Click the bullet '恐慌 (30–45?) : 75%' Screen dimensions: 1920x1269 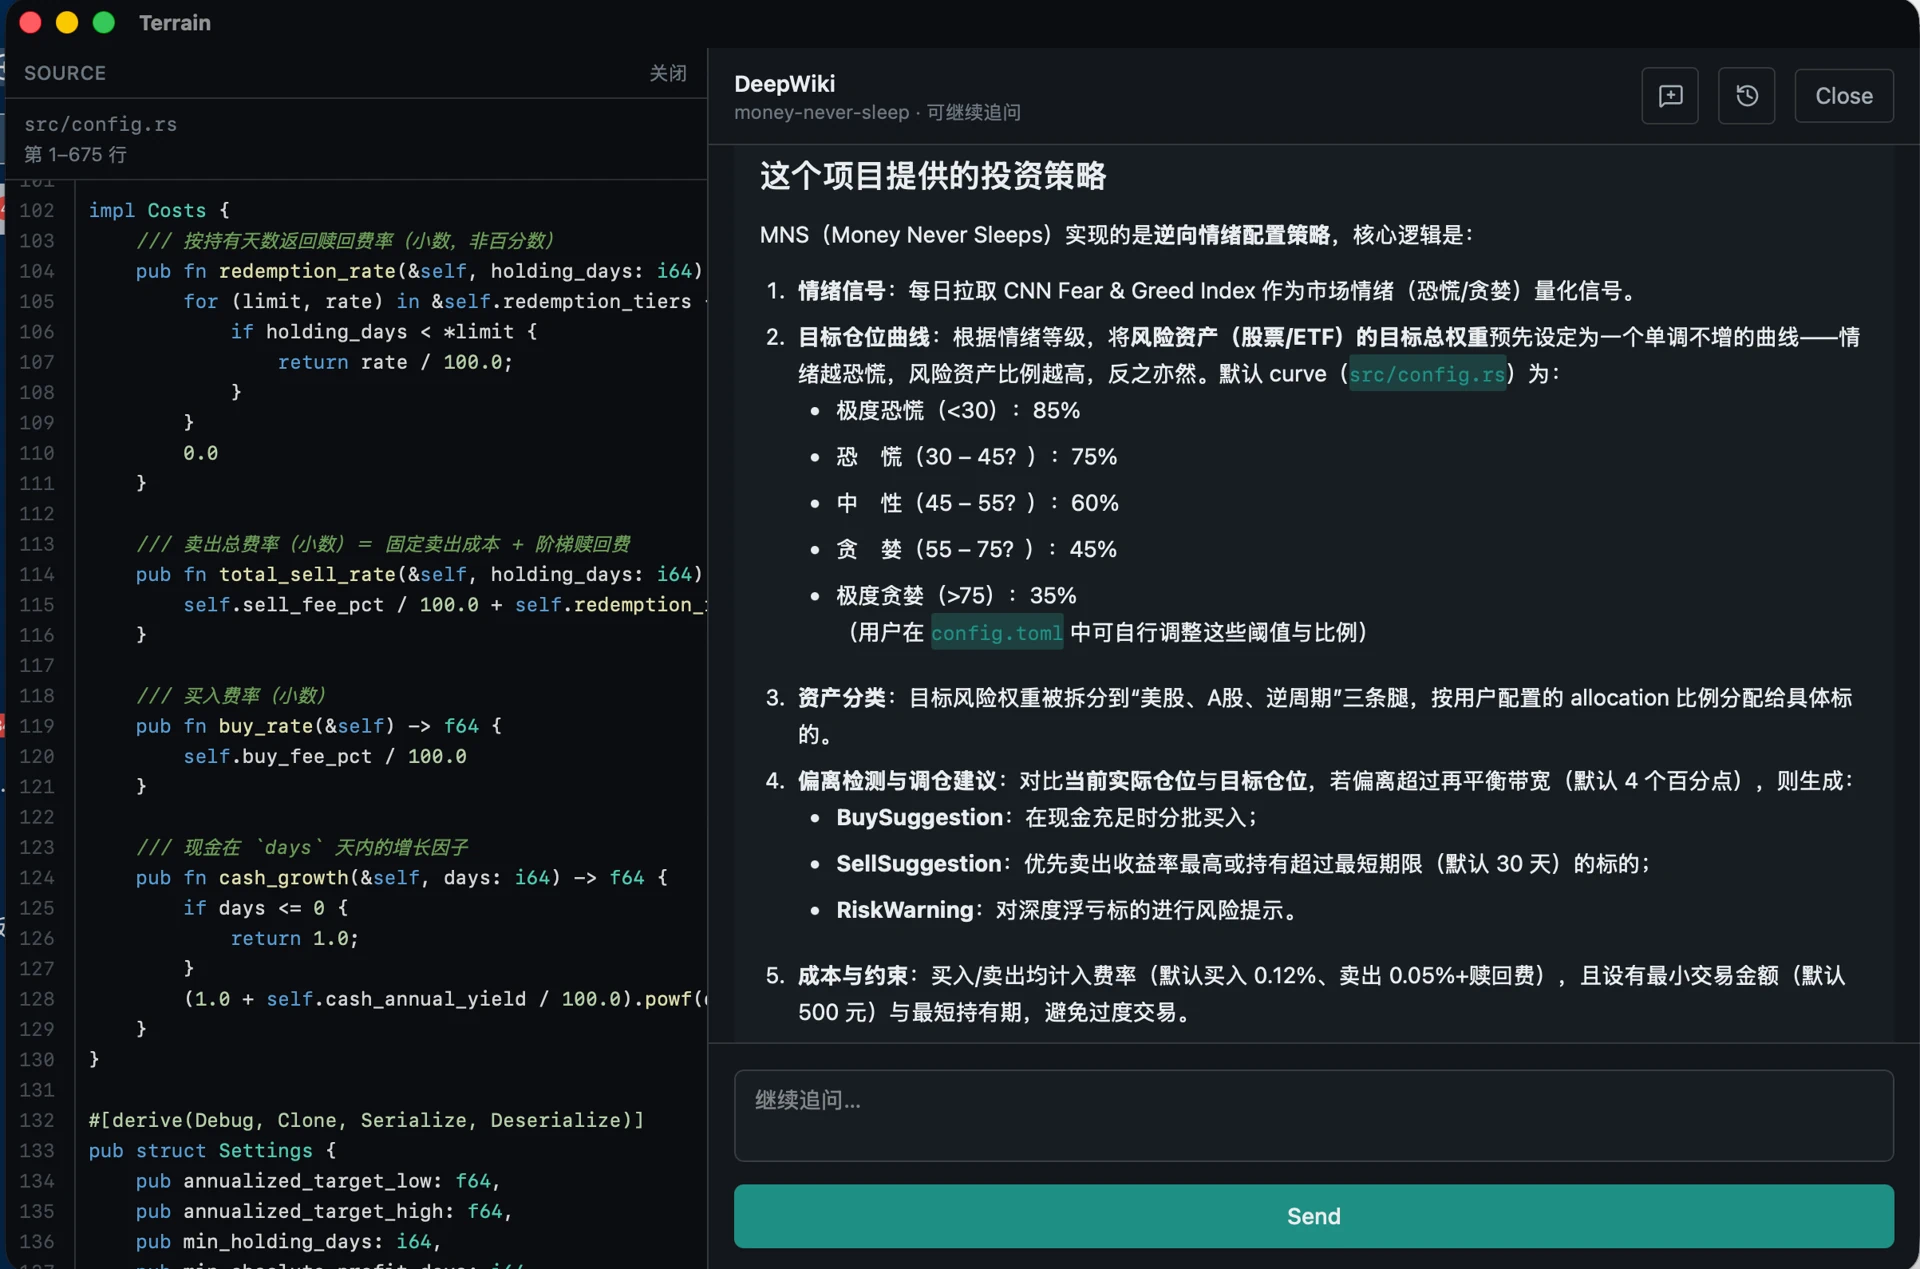click(977, 457)
